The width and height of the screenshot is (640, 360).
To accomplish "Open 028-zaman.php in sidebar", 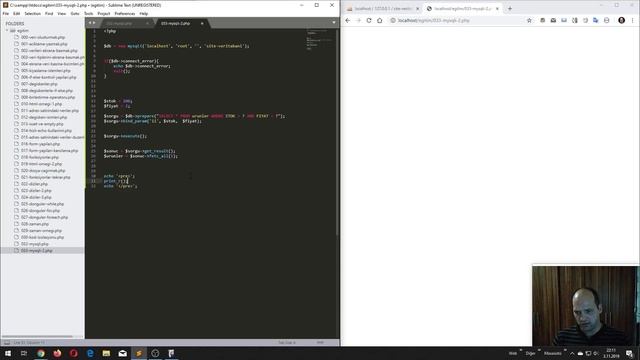I will 35,224.
